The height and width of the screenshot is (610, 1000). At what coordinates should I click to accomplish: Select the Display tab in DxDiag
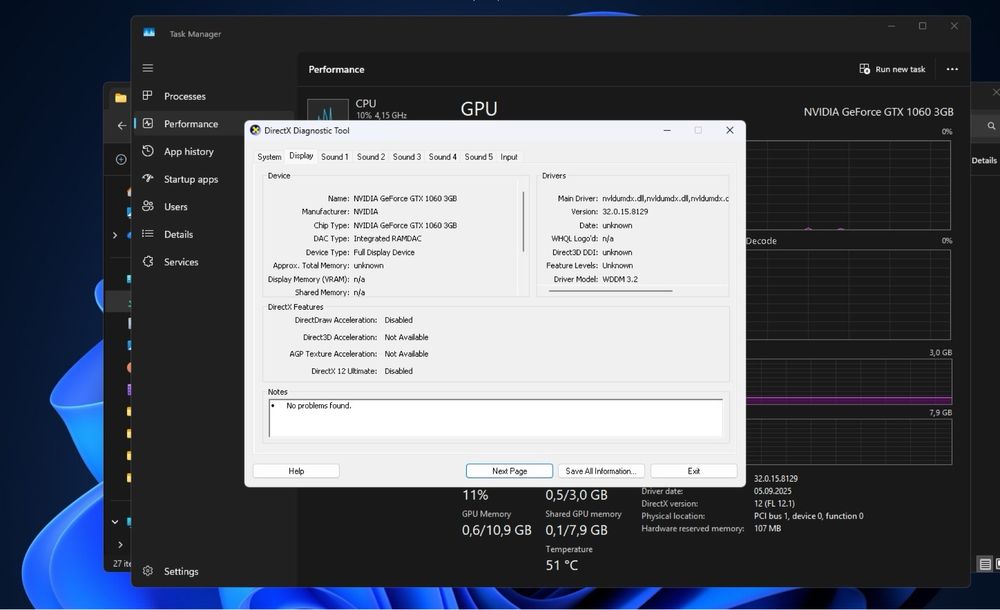tap(301, 156)
